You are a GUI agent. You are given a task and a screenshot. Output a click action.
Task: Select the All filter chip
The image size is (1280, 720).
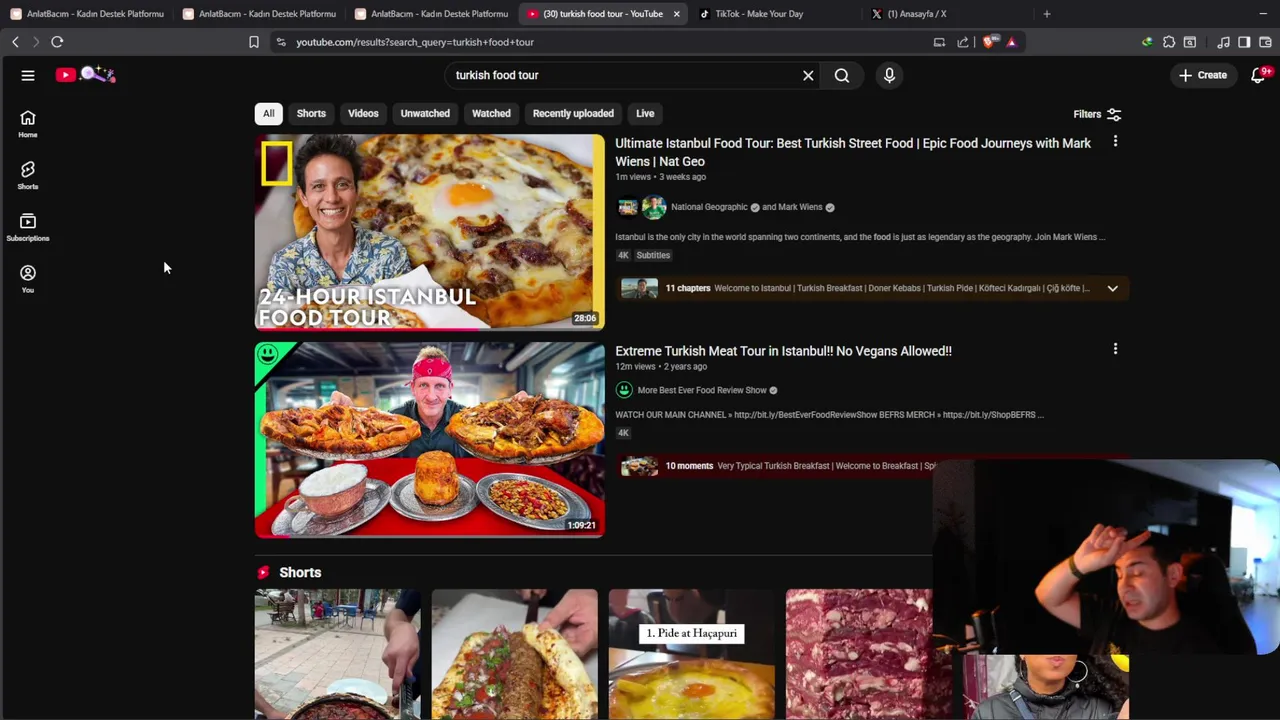pos(268,113)
